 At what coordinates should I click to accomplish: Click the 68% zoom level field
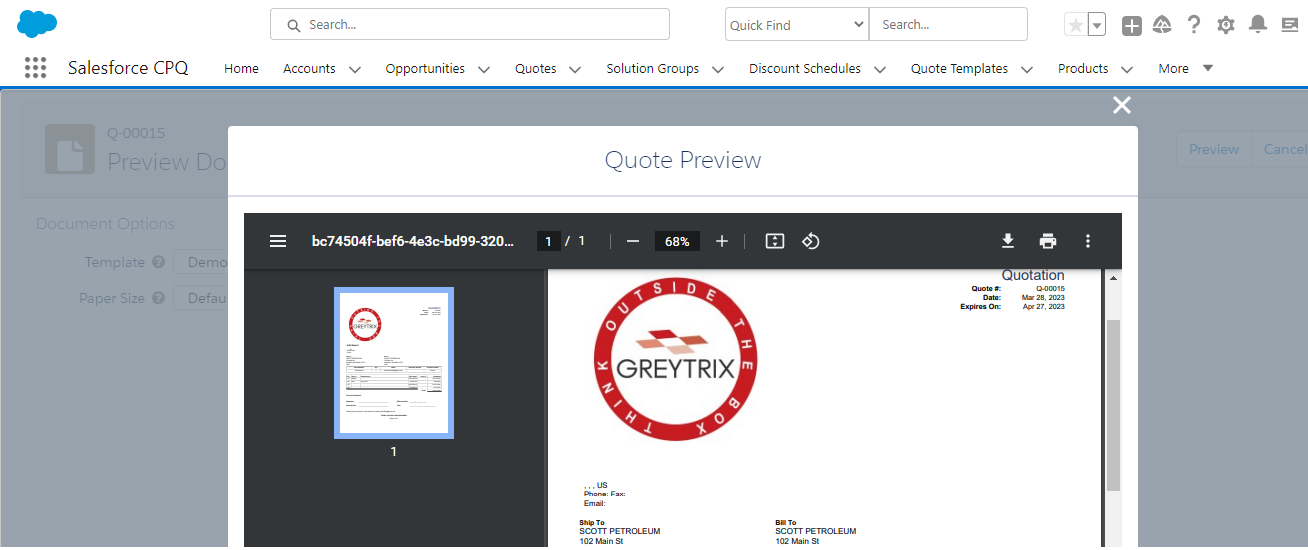[677, 241]
